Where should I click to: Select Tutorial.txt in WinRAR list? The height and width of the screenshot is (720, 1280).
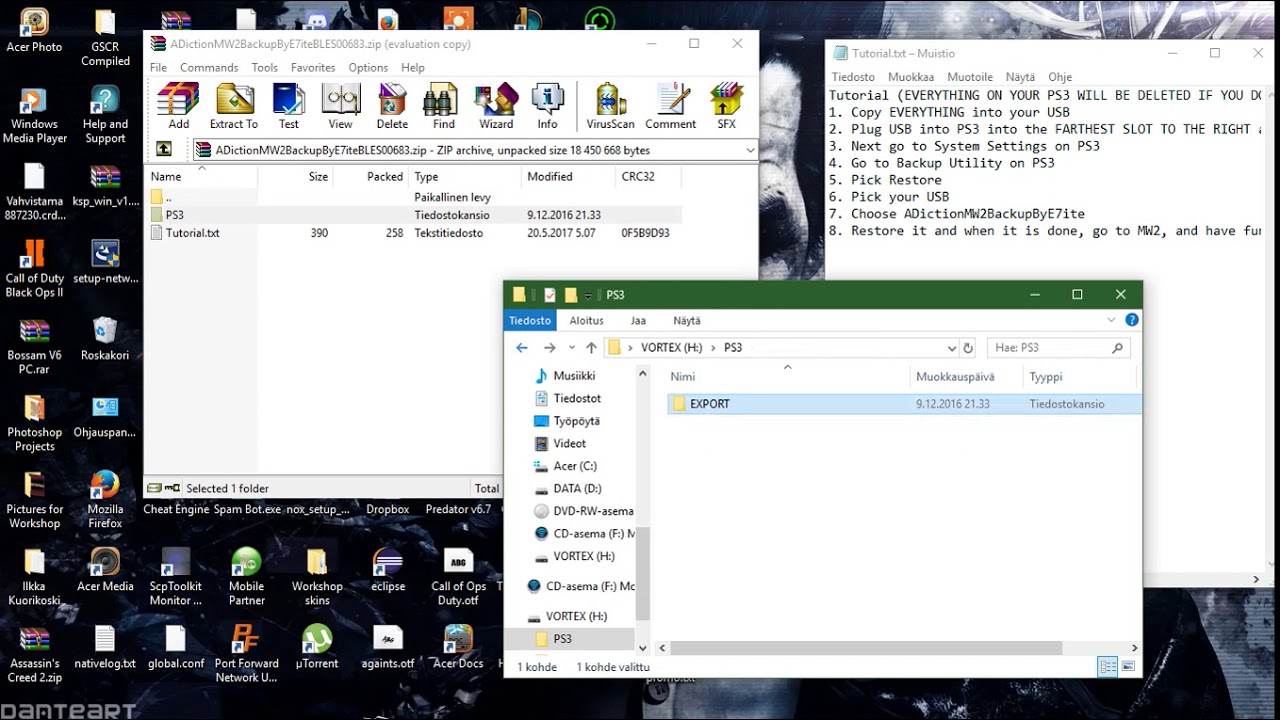(414, 233)
